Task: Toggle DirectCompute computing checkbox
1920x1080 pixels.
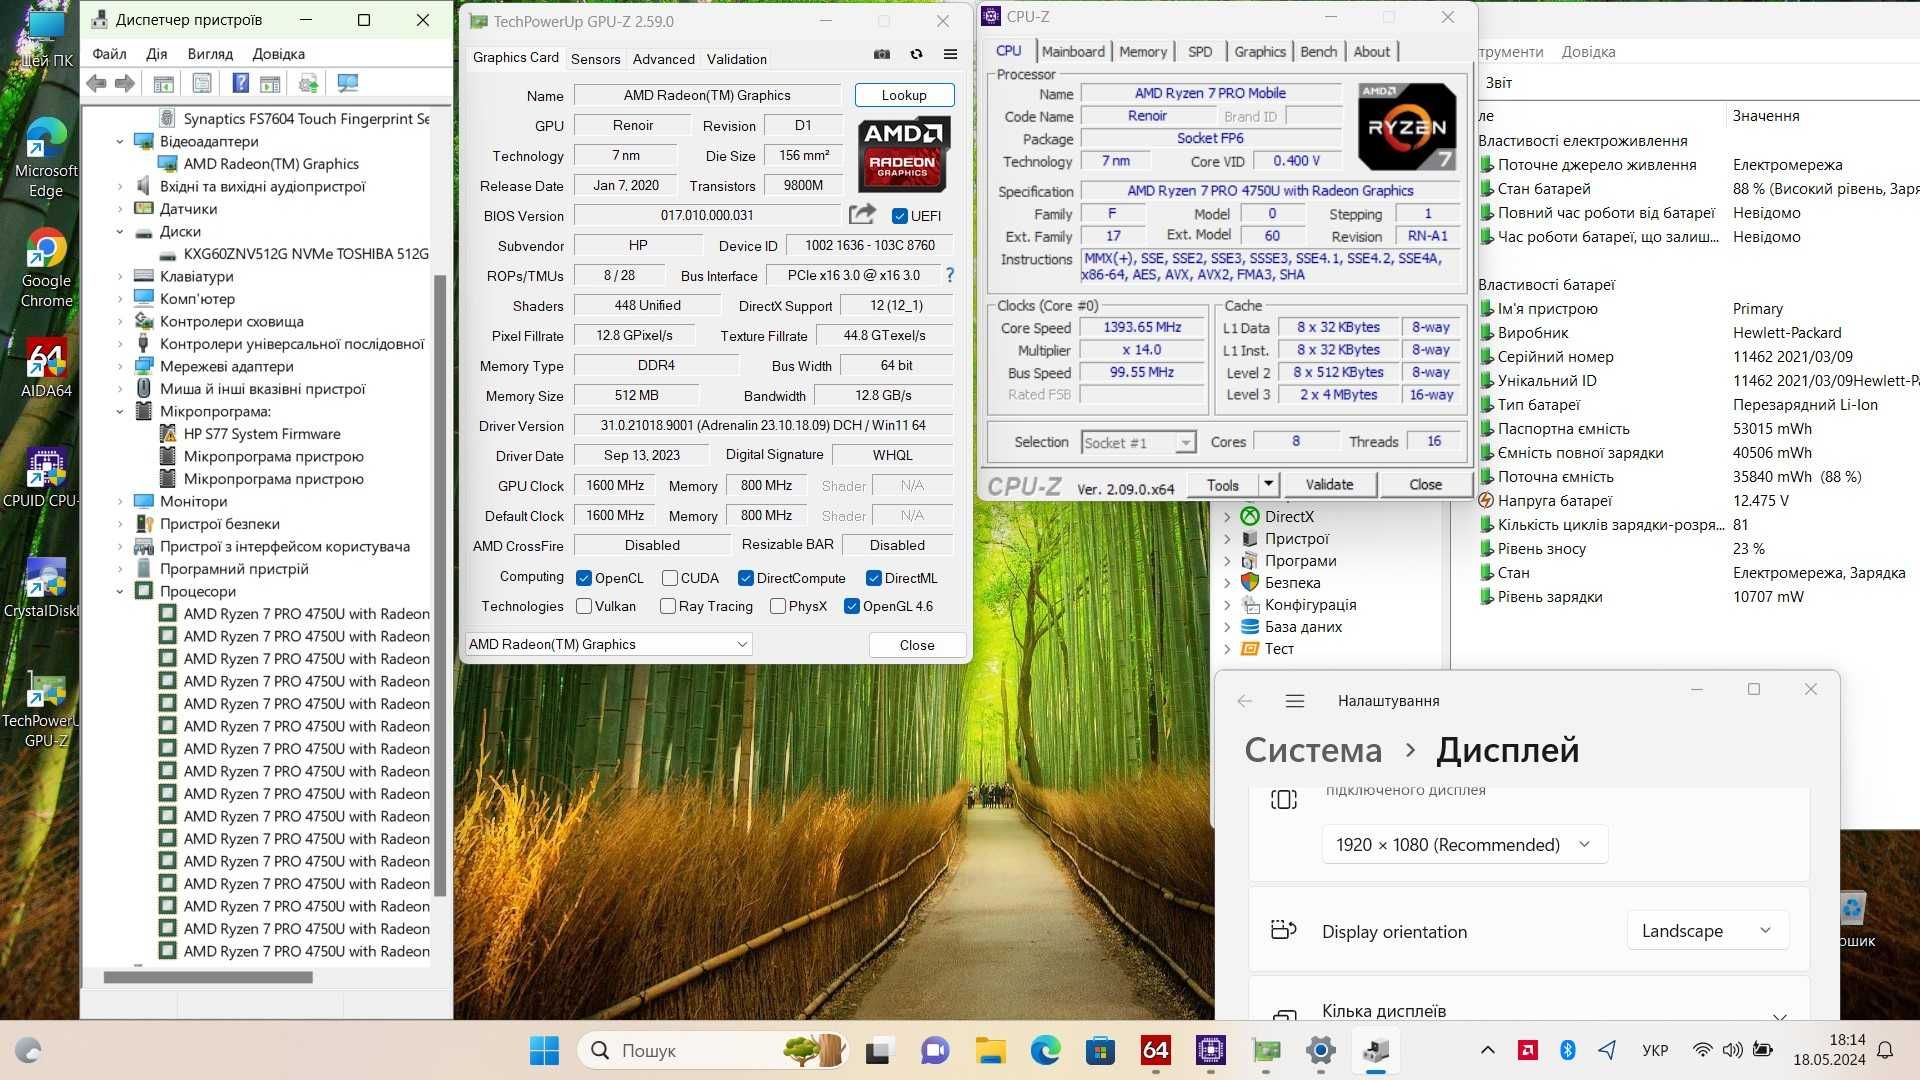Action: coord(748,578)
